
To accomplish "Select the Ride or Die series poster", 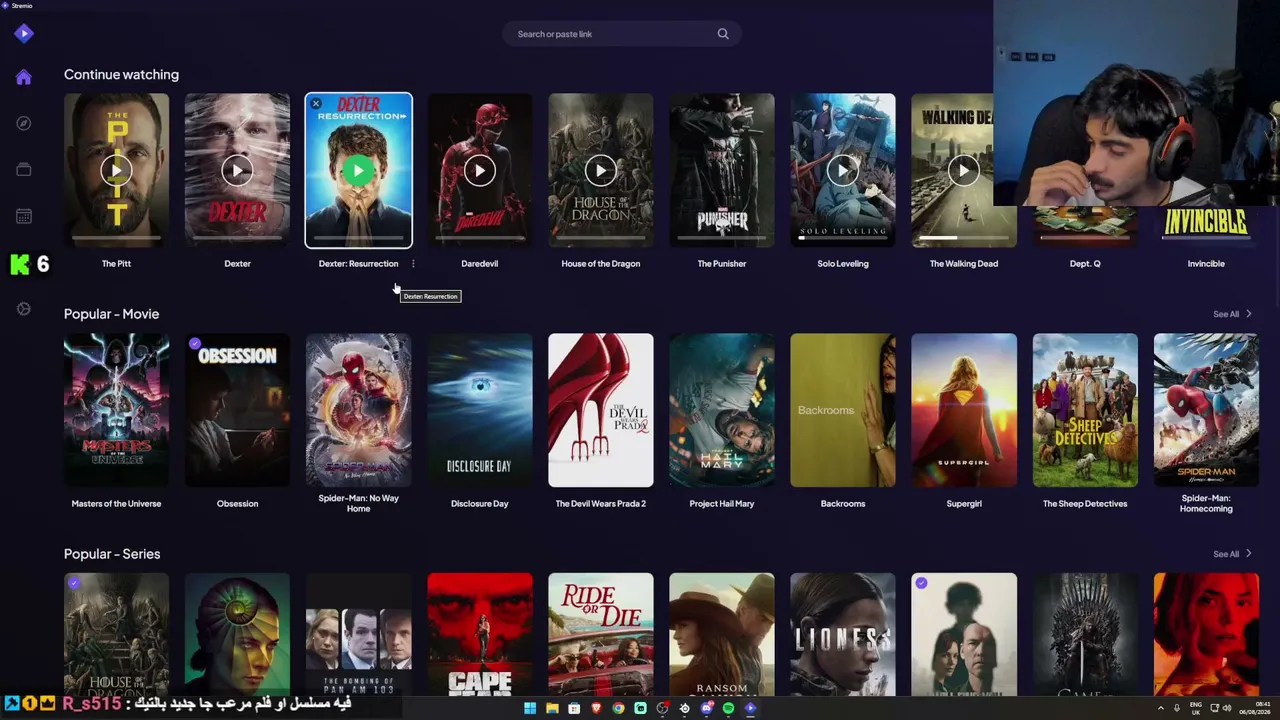I will [600, 634].
